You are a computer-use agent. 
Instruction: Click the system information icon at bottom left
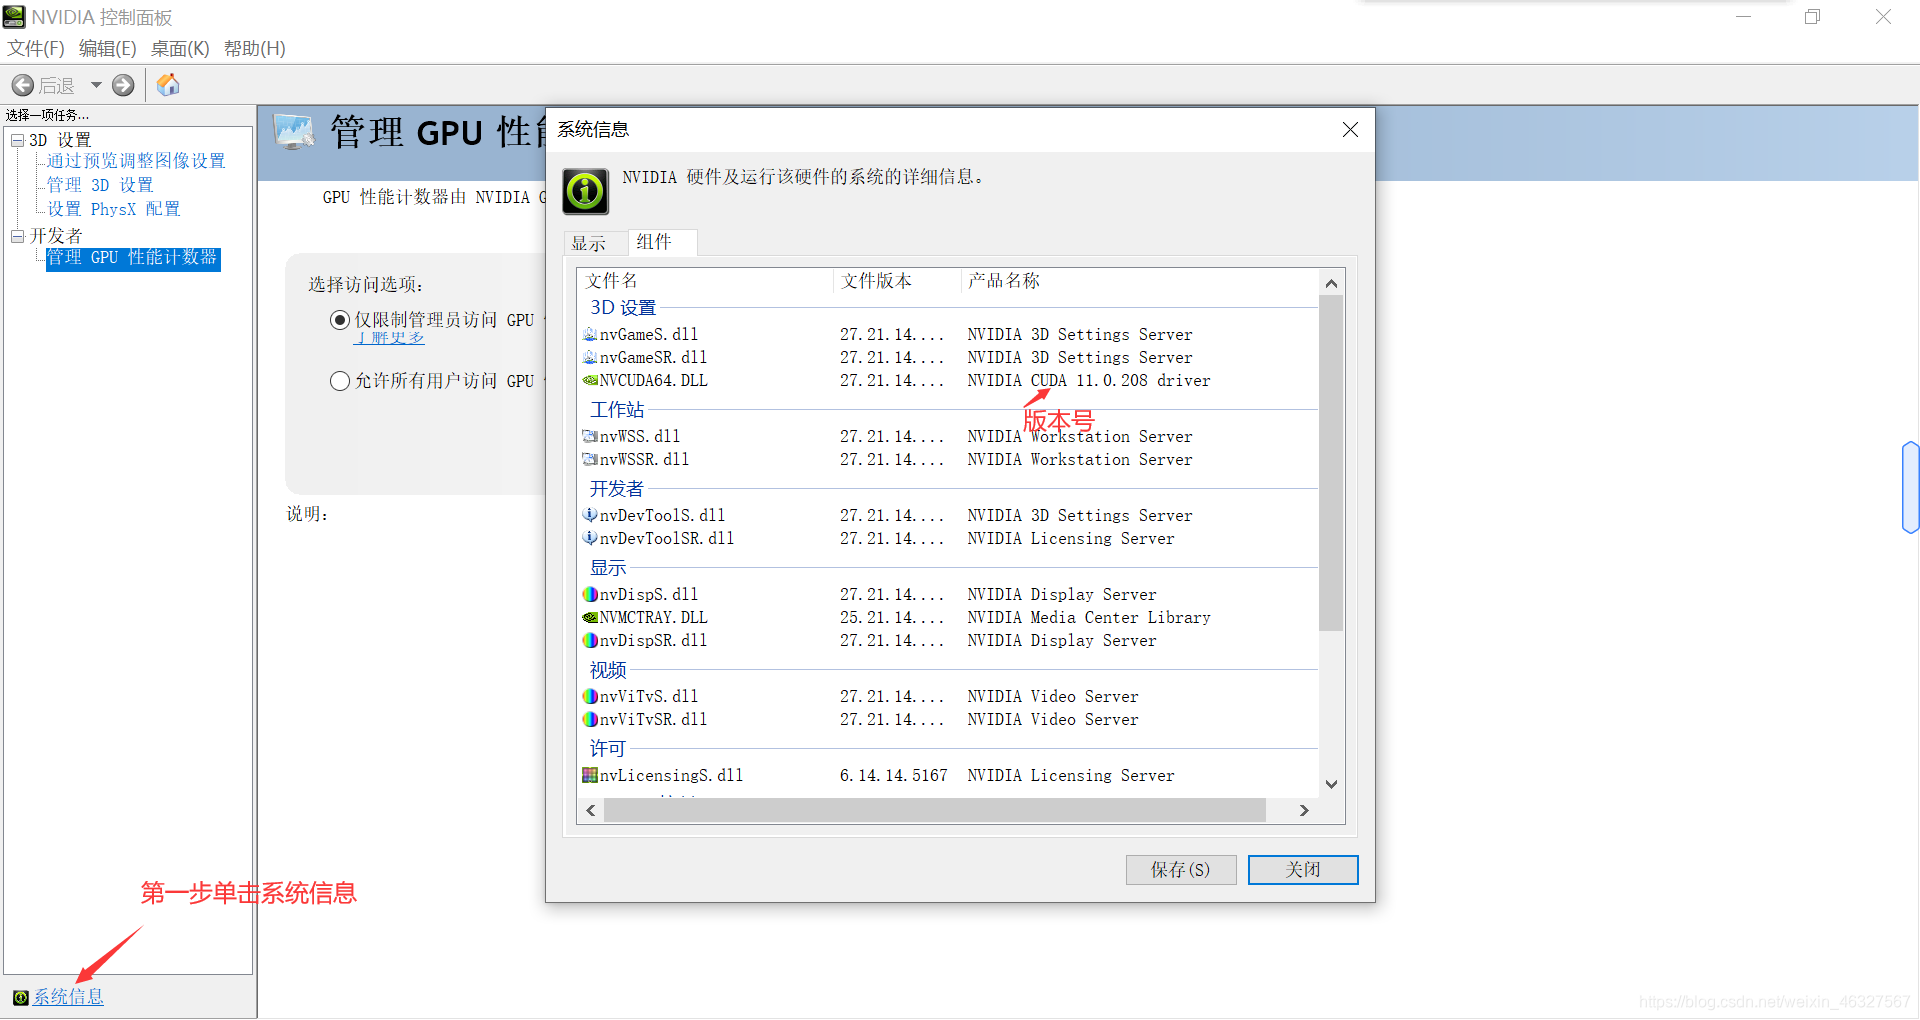(20, 997)
